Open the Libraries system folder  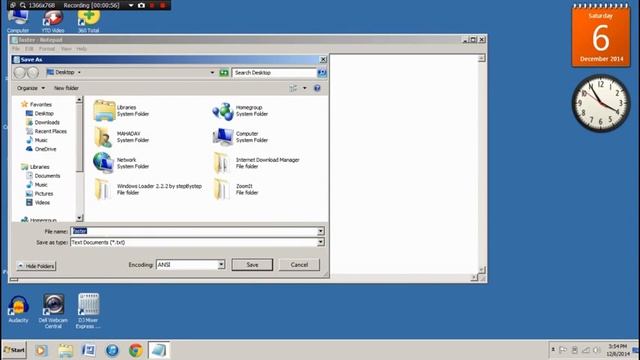121,111
